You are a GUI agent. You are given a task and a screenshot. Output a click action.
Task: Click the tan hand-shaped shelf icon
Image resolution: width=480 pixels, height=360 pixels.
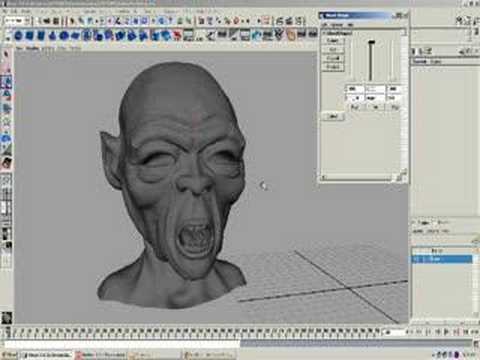pyautogui.click(x=291, y=35)
